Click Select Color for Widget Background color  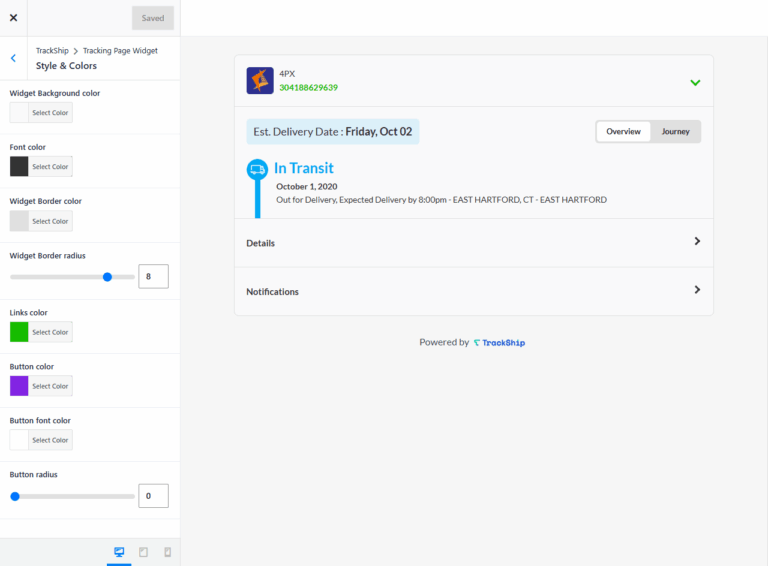point(50,113)
